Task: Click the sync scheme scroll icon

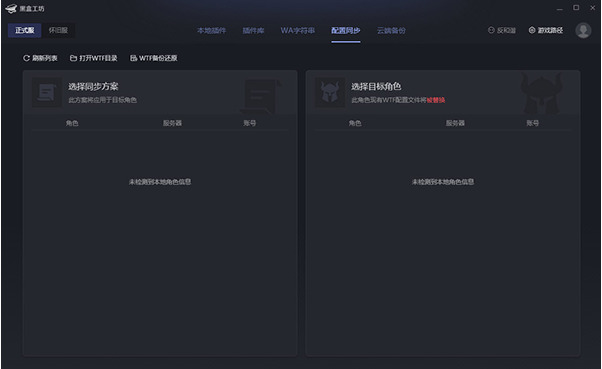Action: pos(46,93)
